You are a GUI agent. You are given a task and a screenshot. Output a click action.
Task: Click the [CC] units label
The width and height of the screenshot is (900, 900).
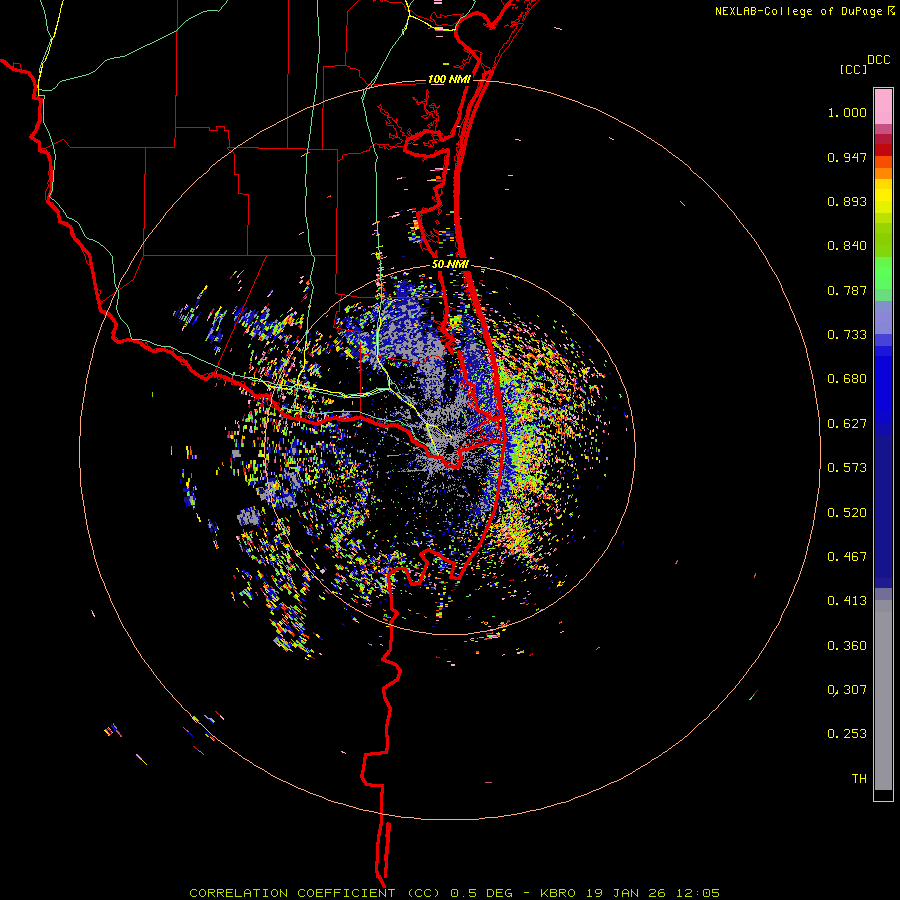[853, 69]
